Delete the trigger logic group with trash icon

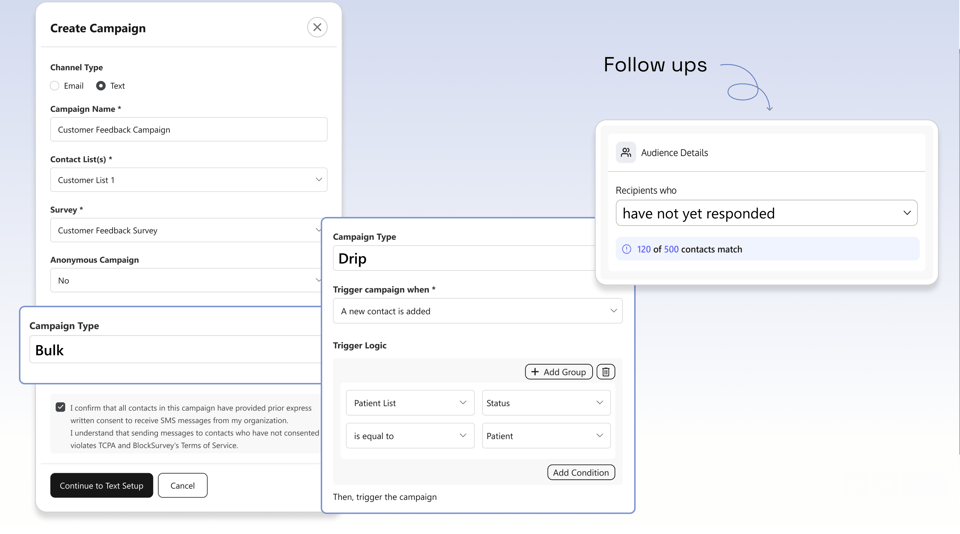tap(606, 372)
